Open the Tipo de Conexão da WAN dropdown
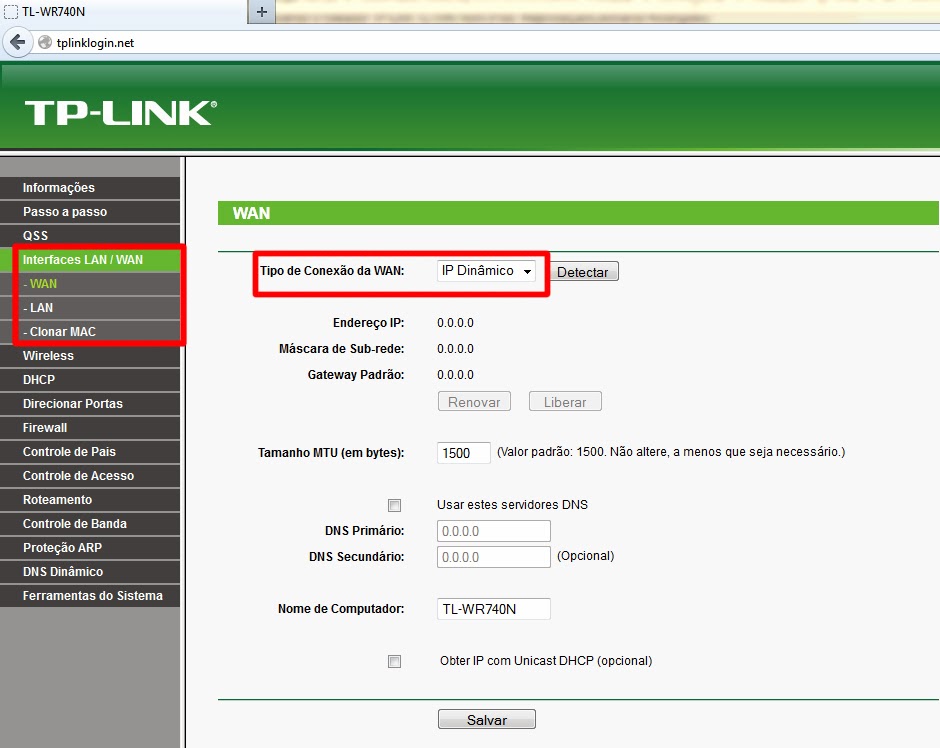The image size is (940, 748). (x=487, y=270)
